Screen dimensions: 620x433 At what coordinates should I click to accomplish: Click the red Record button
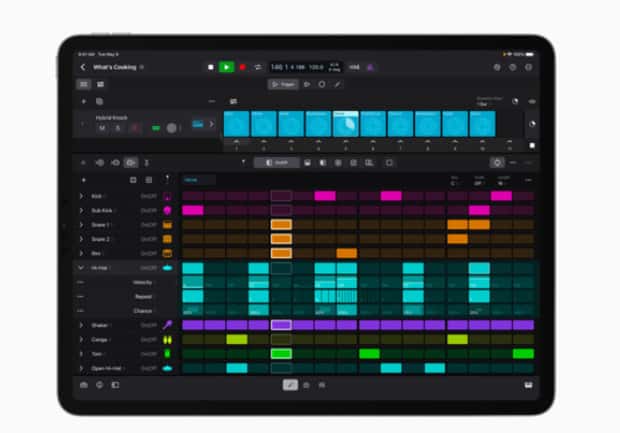[242, 67]
